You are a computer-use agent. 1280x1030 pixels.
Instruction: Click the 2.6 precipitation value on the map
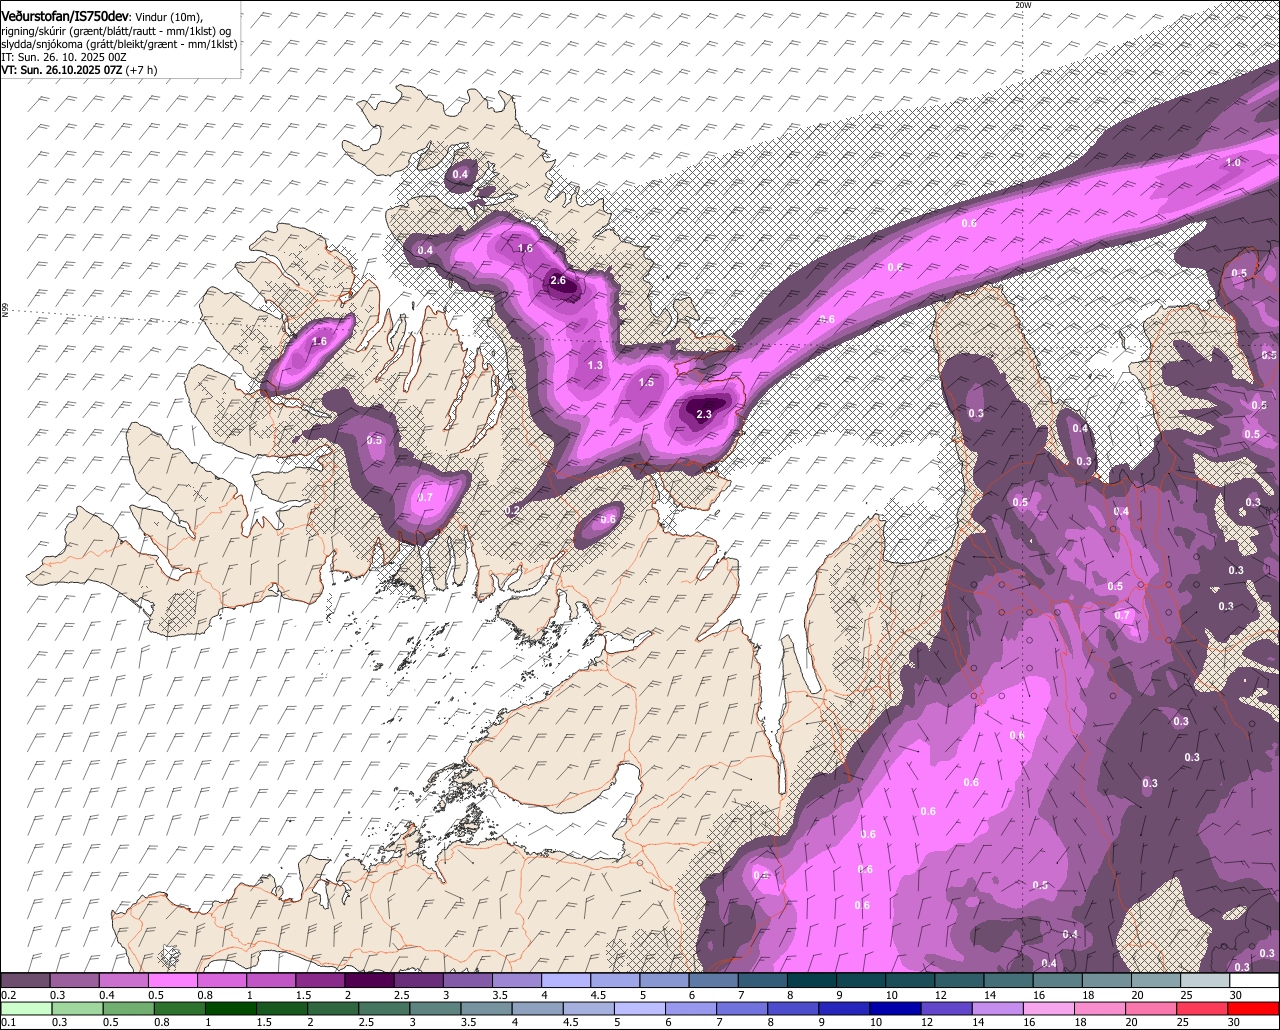(x=558, y=281)
